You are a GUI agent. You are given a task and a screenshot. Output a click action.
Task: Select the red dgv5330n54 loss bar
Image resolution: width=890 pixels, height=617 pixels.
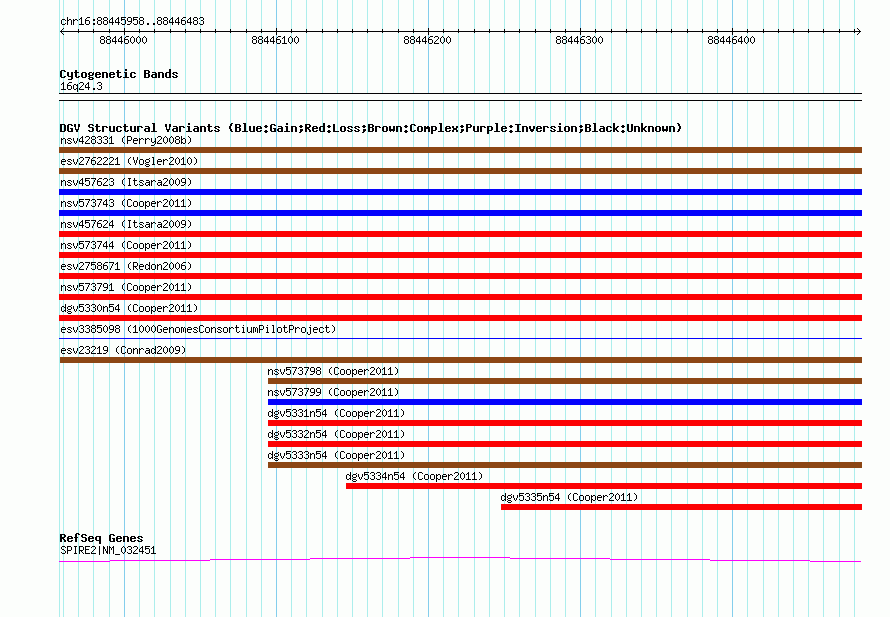[460, 318]
